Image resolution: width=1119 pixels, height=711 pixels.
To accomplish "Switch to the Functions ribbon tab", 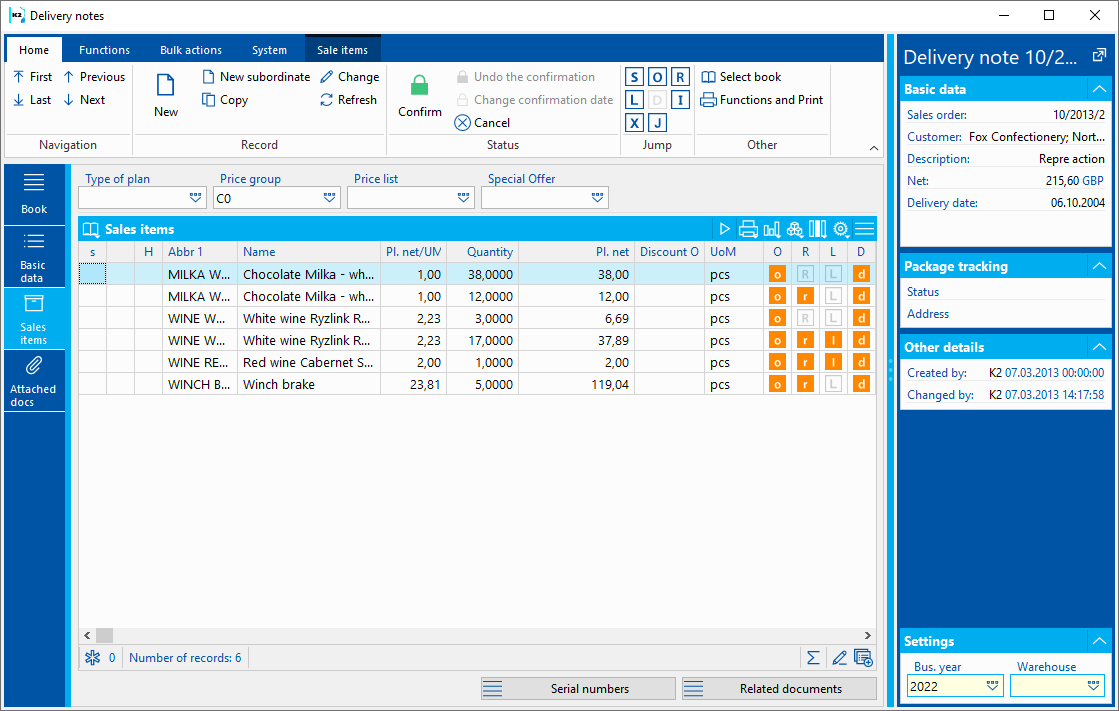I will point(104,50).
